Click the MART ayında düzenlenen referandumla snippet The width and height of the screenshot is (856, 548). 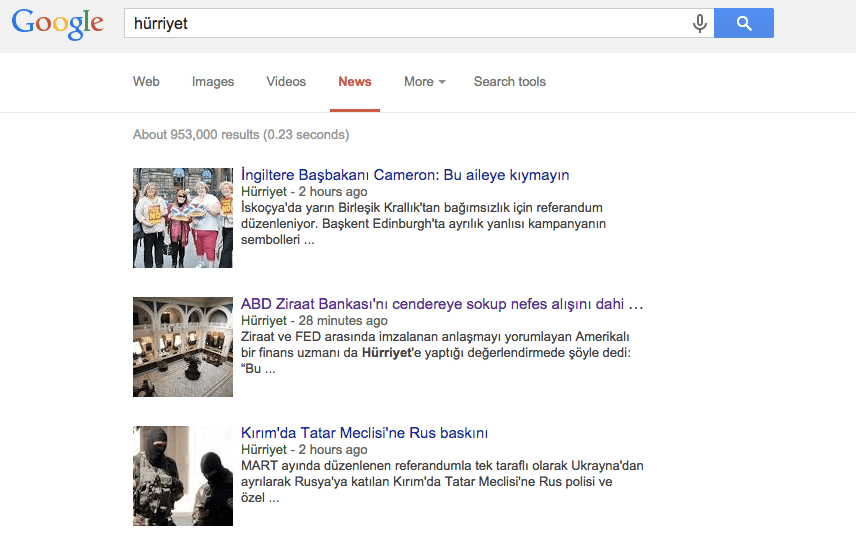[442, 481]
